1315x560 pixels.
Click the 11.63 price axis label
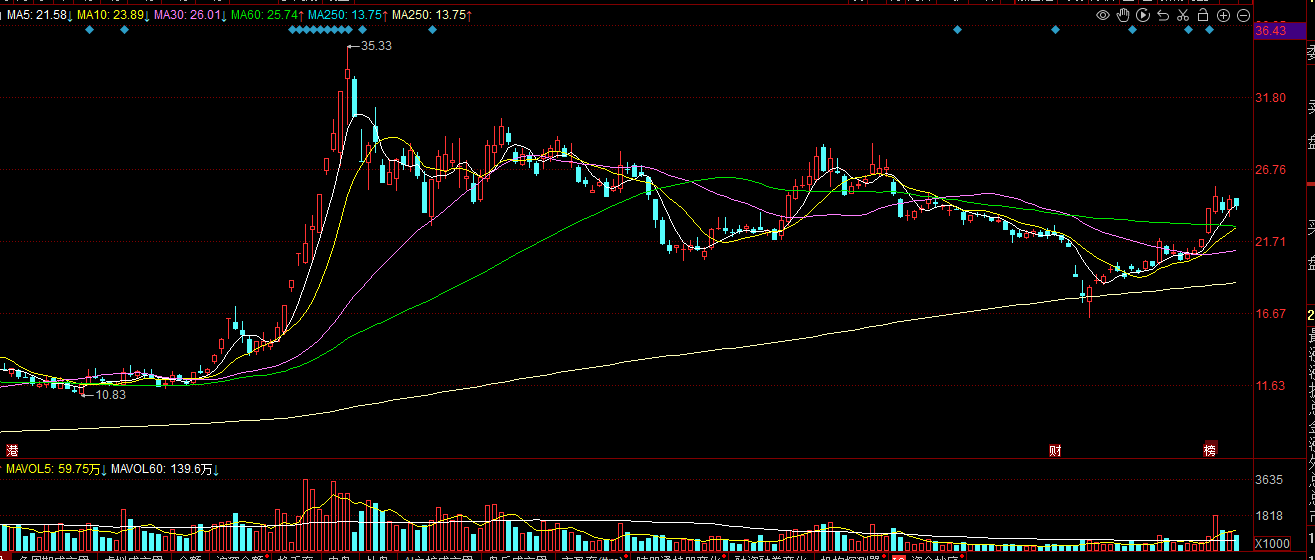tap(1270, 386)
